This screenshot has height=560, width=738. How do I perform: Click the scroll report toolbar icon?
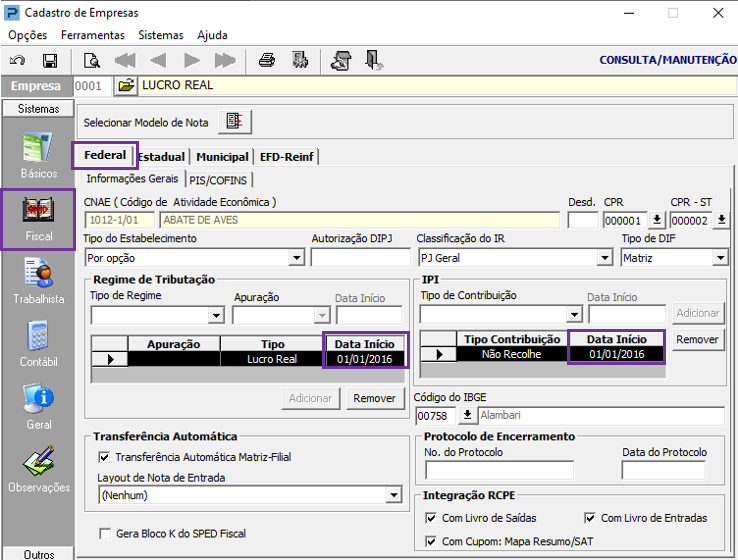tap(341, 61)
